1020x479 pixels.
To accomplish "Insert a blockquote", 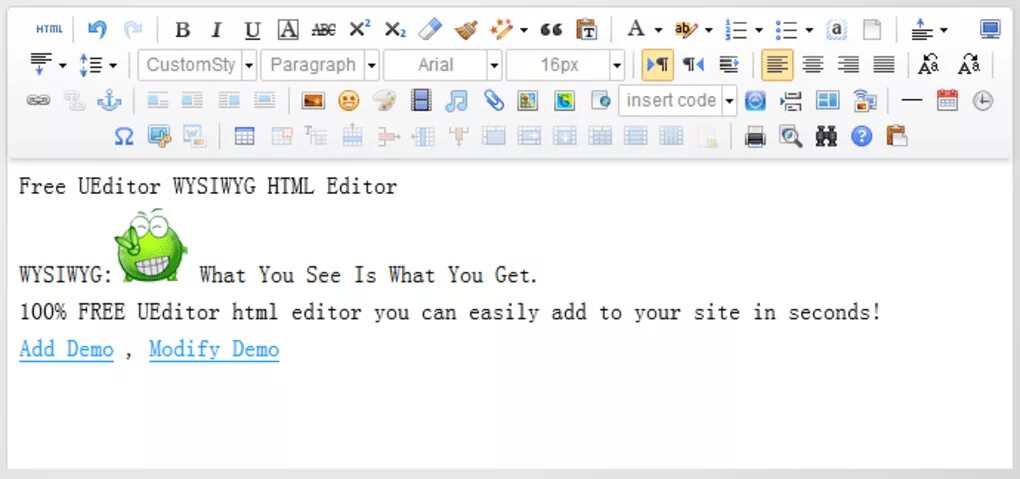I will click(551, 29).
